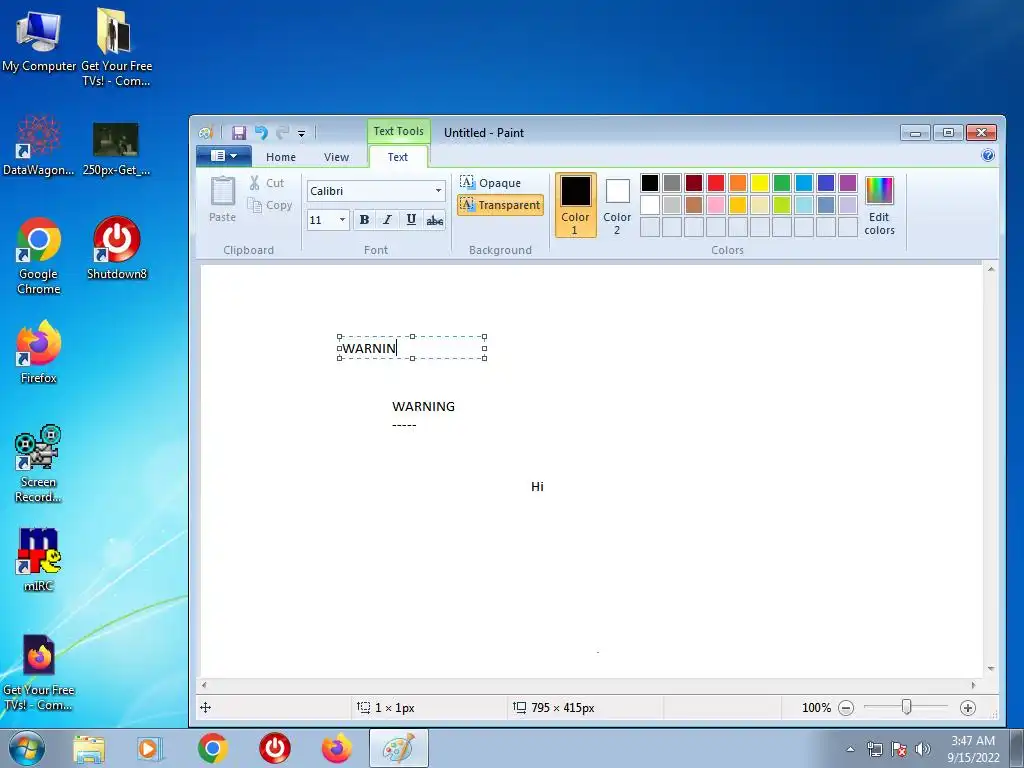
Task: Select Transparent background option
Action: [500, 205]
